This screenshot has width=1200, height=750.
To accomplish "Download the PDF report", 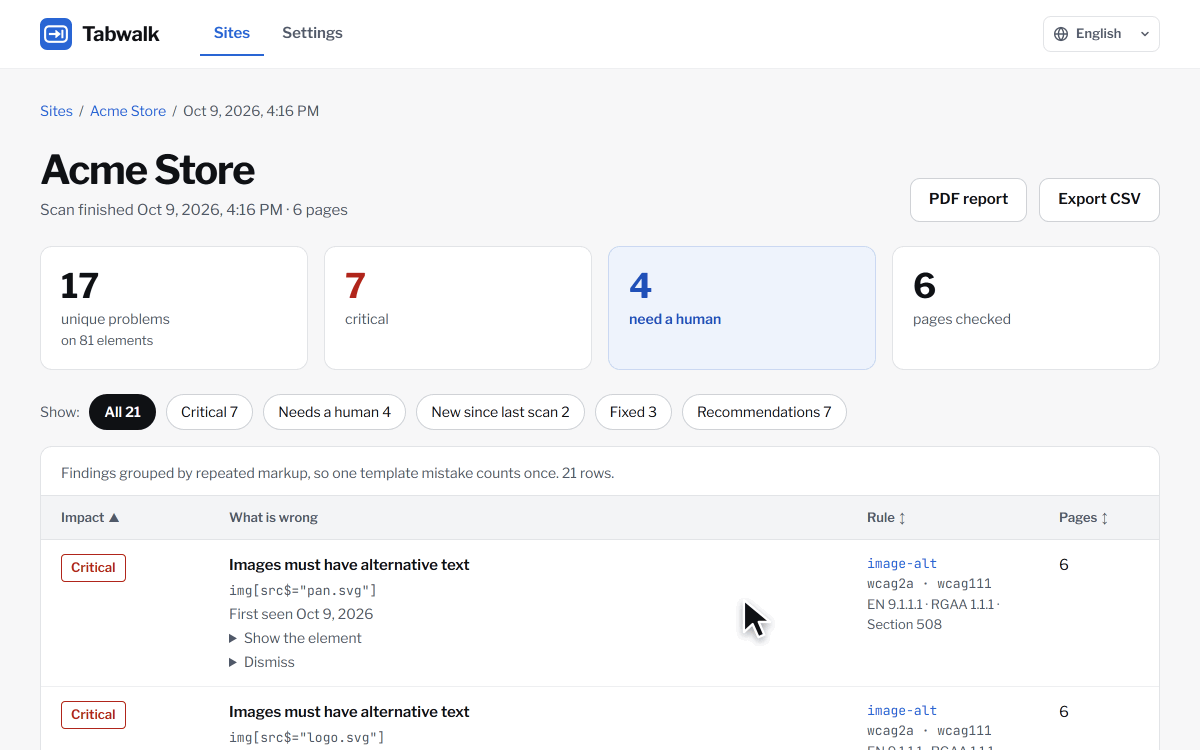I will click(968, 199).
